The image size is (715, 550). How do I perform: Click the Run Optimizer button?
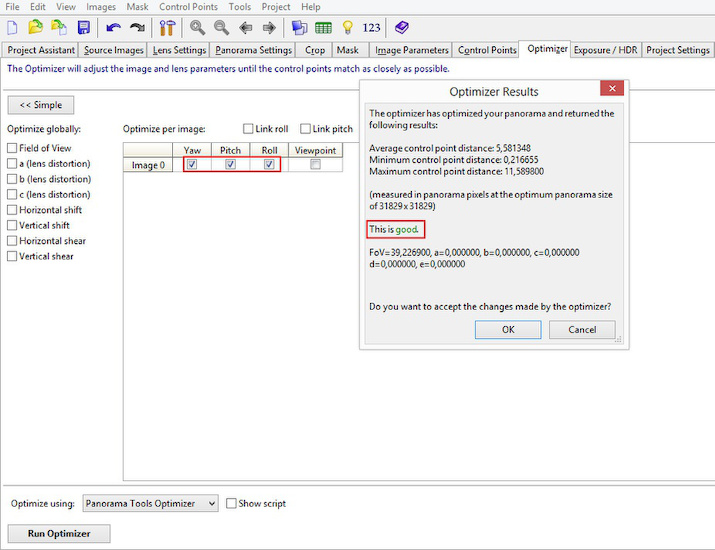pyautogui.click(x=58, y=534)
